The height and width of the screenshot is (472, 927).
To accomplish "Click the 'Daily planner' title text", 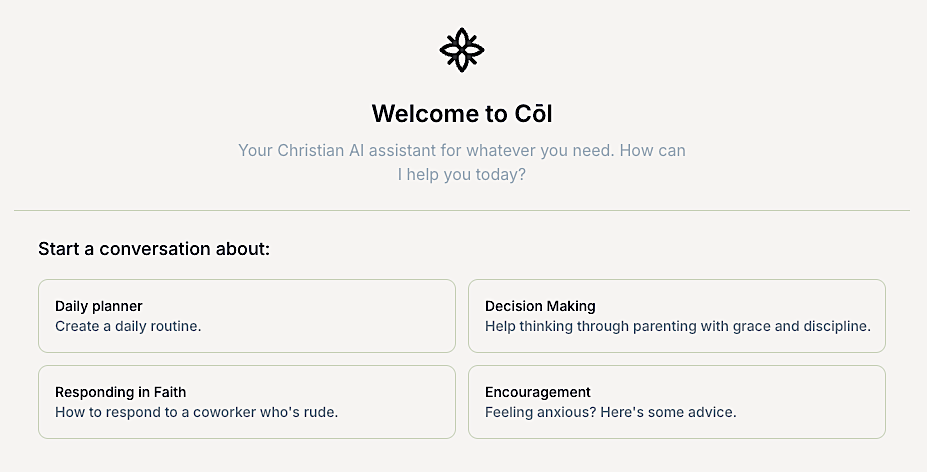I will (x=99, y=306).
